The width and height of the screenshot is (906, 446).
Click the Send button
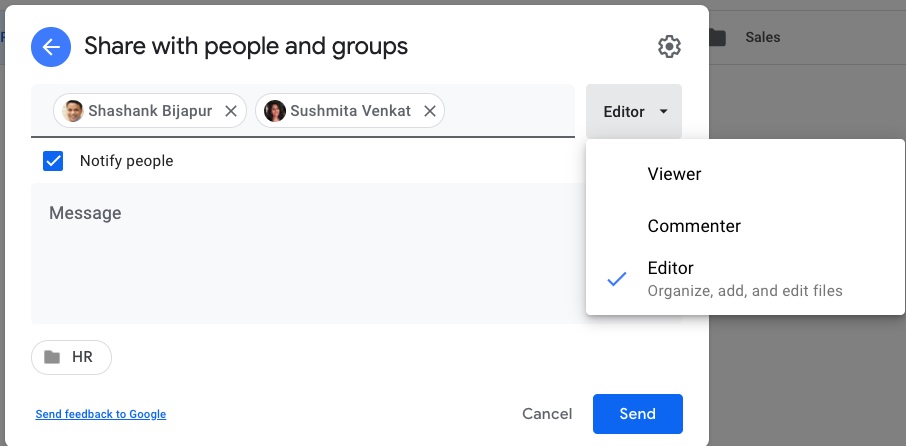637,414
